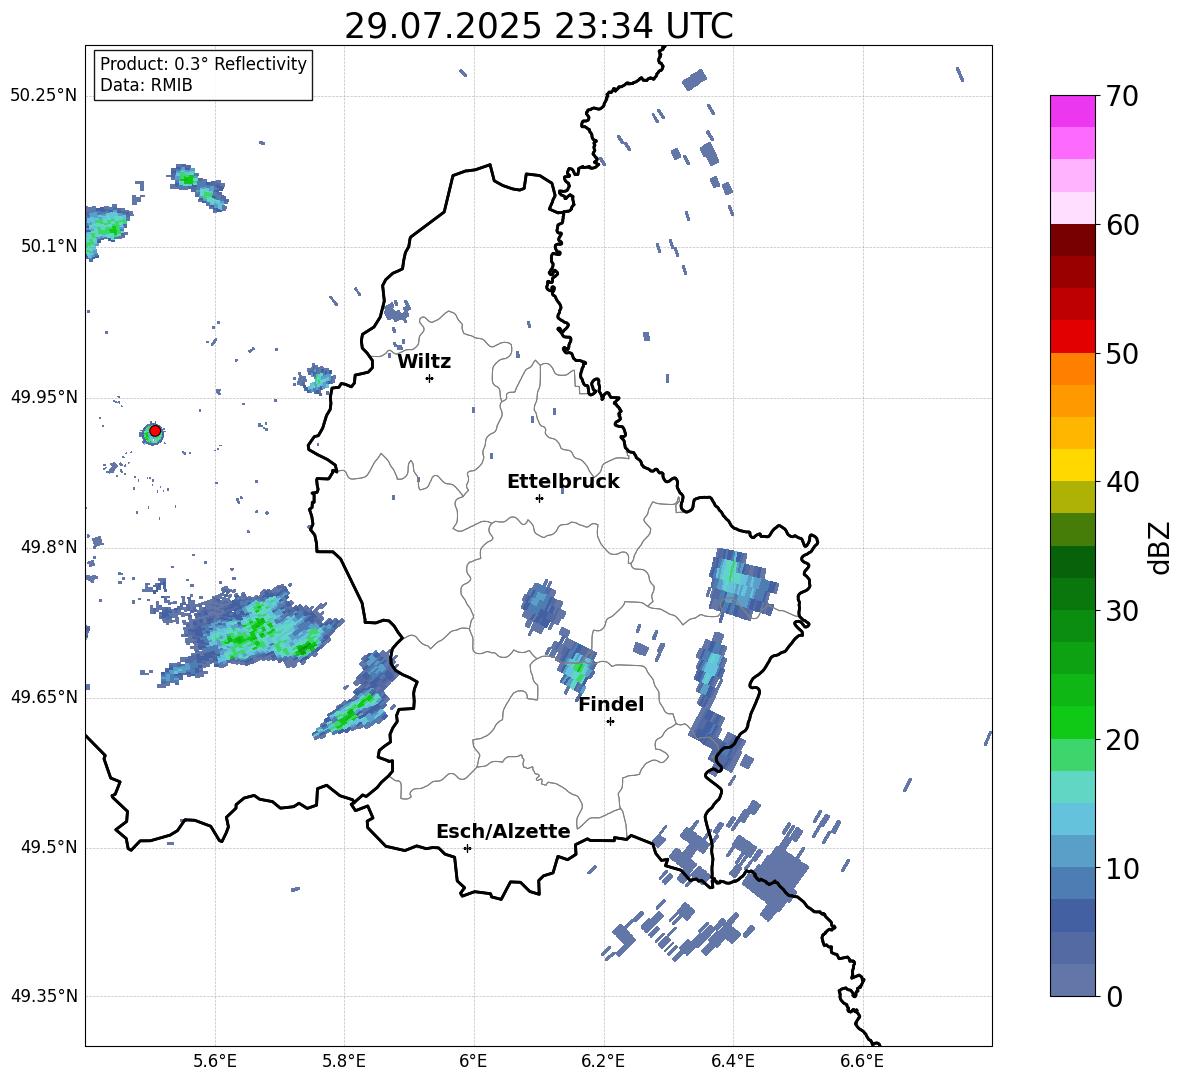Click the 50.25°N latitude label
This screenshot has width=1184, height=1081.
pyautogui.click(x=44, y=96)
